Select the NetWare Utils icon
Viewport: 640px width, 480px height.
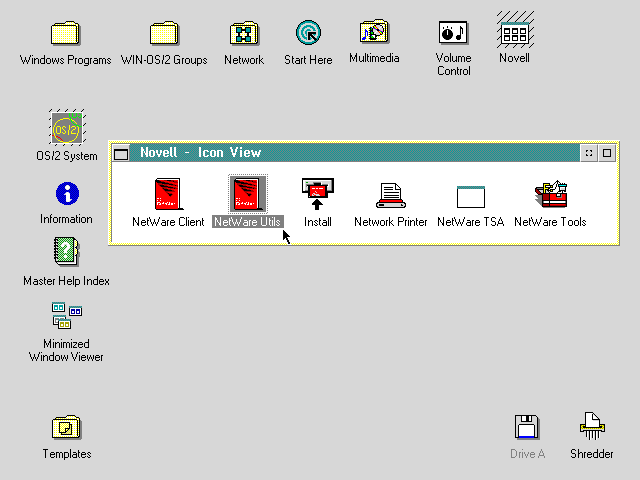click(248, 193)
